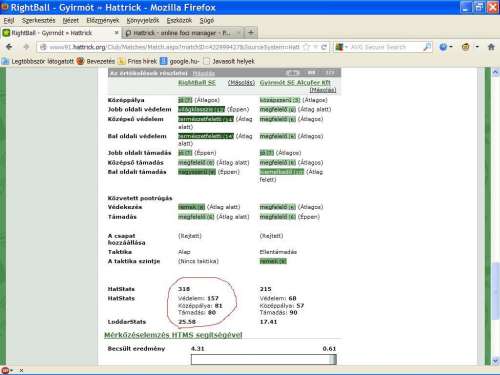
Task: Open the google.hu bookmark
Action: (180, 61)
